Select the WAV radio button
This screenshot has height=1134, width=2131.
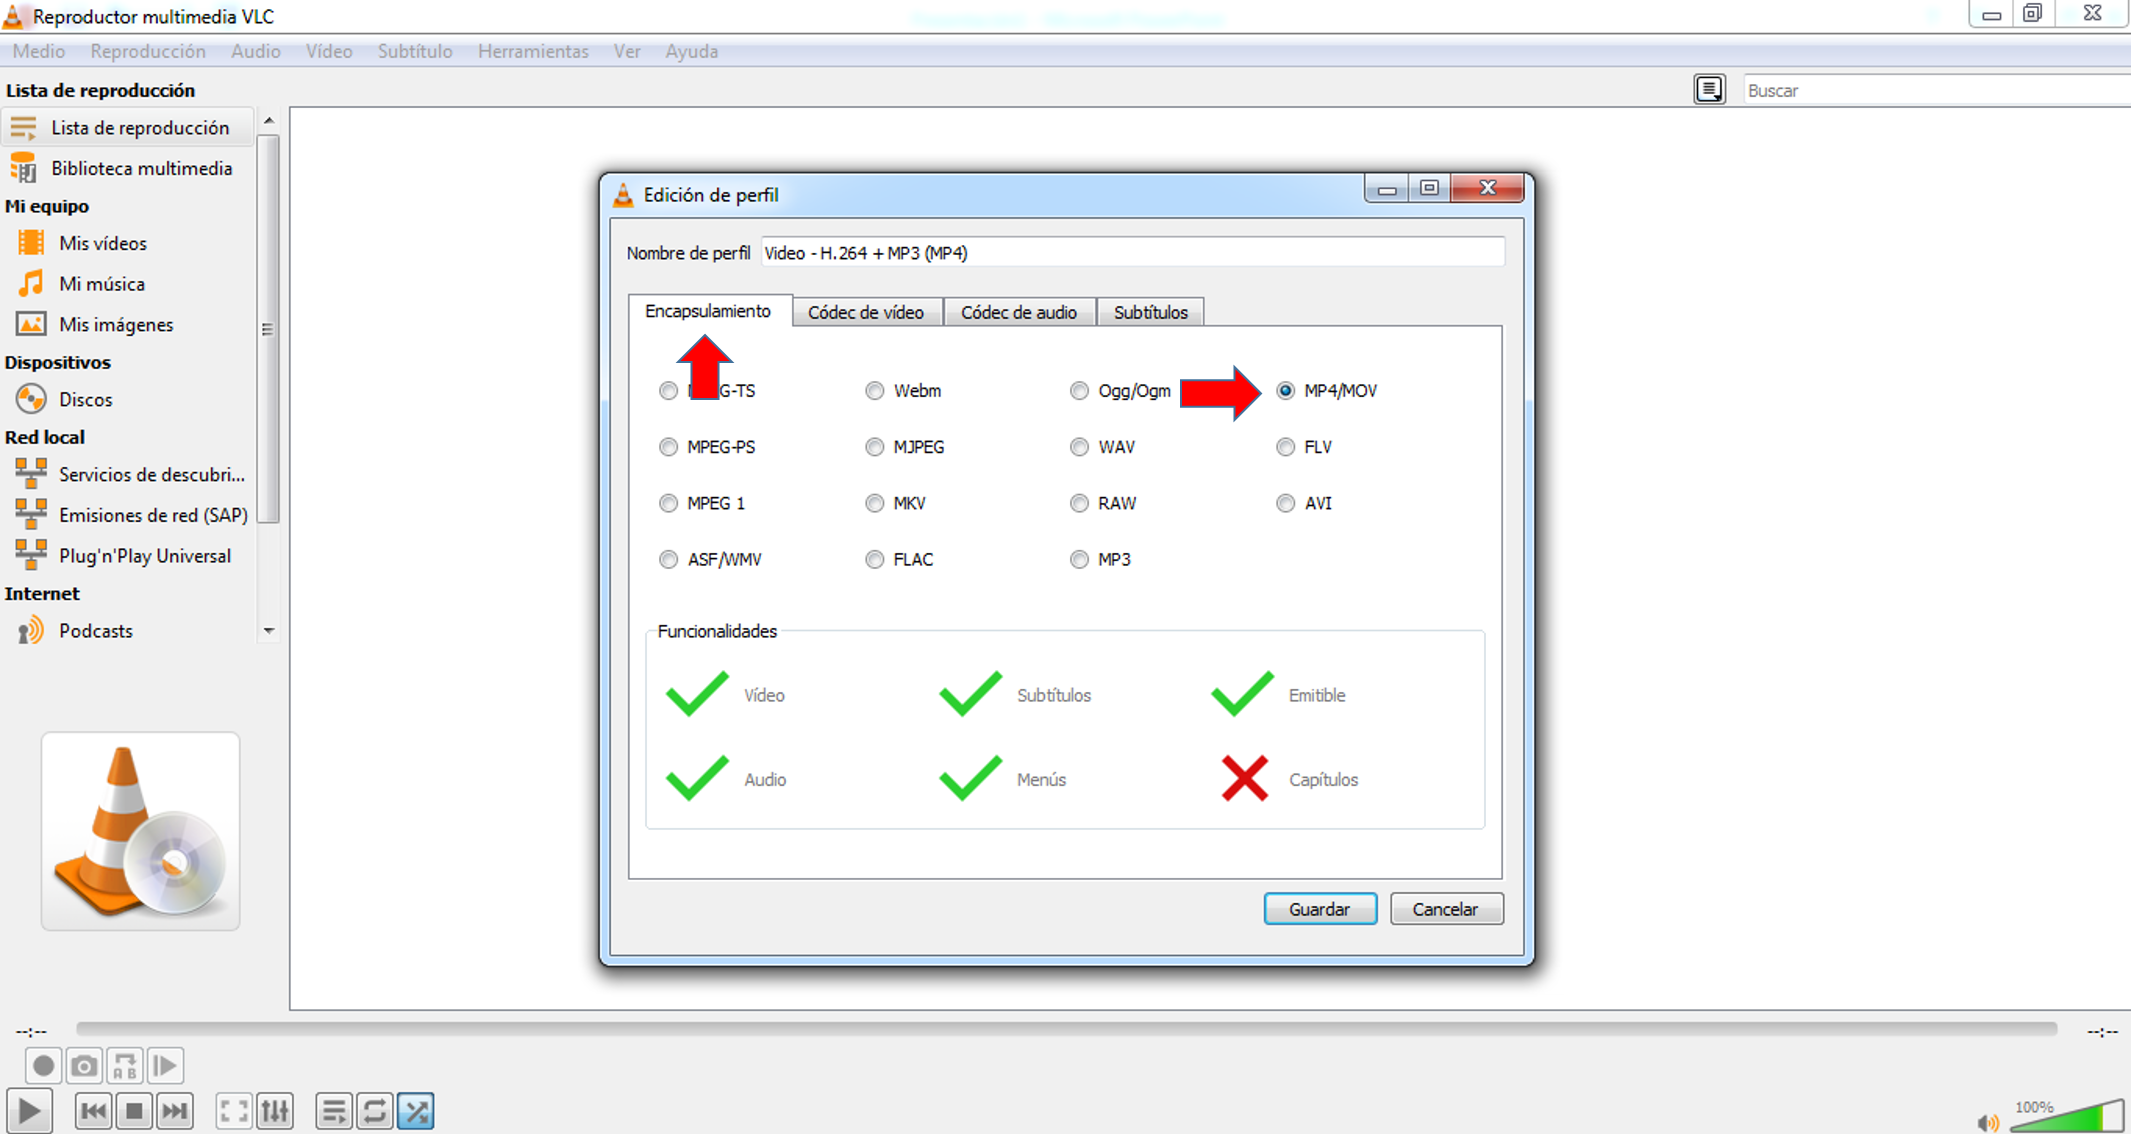[x=1079, y=447]
